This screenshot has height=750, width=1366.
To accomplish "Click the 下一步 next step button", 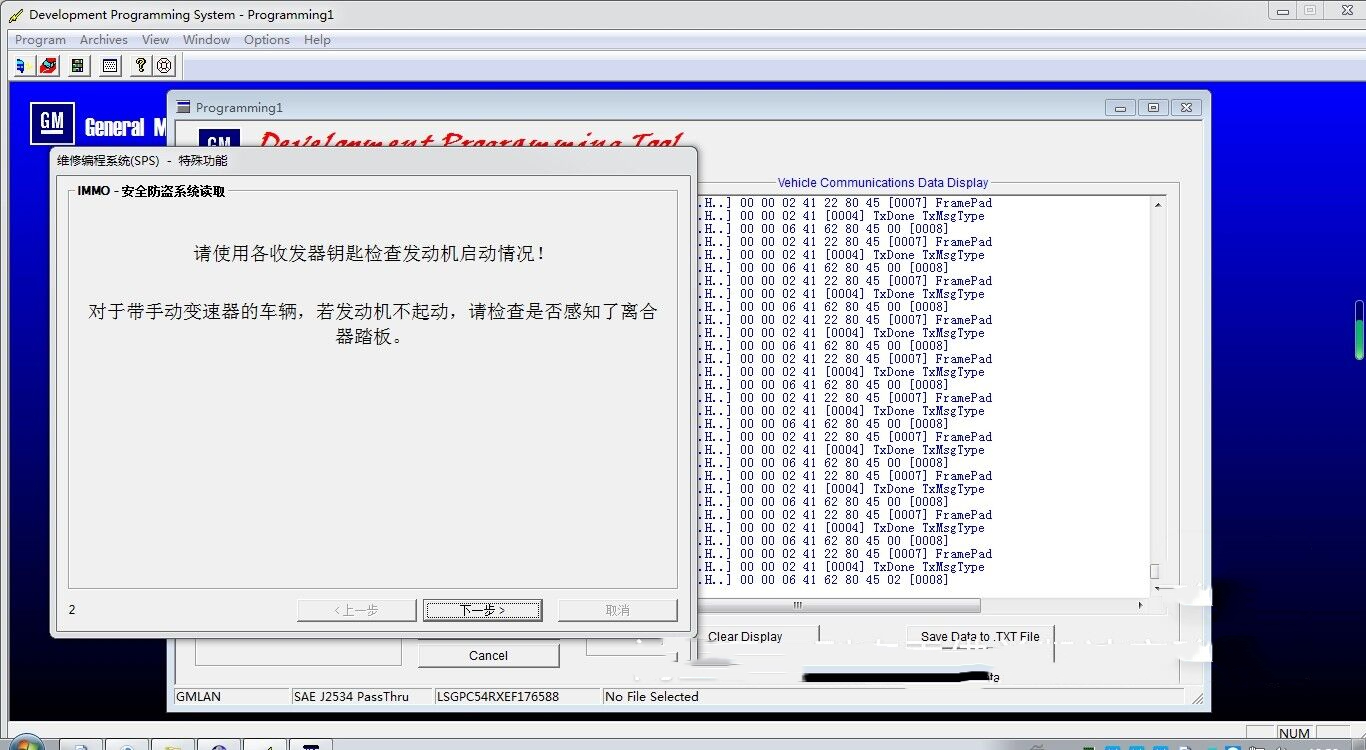I will [483, 610].
